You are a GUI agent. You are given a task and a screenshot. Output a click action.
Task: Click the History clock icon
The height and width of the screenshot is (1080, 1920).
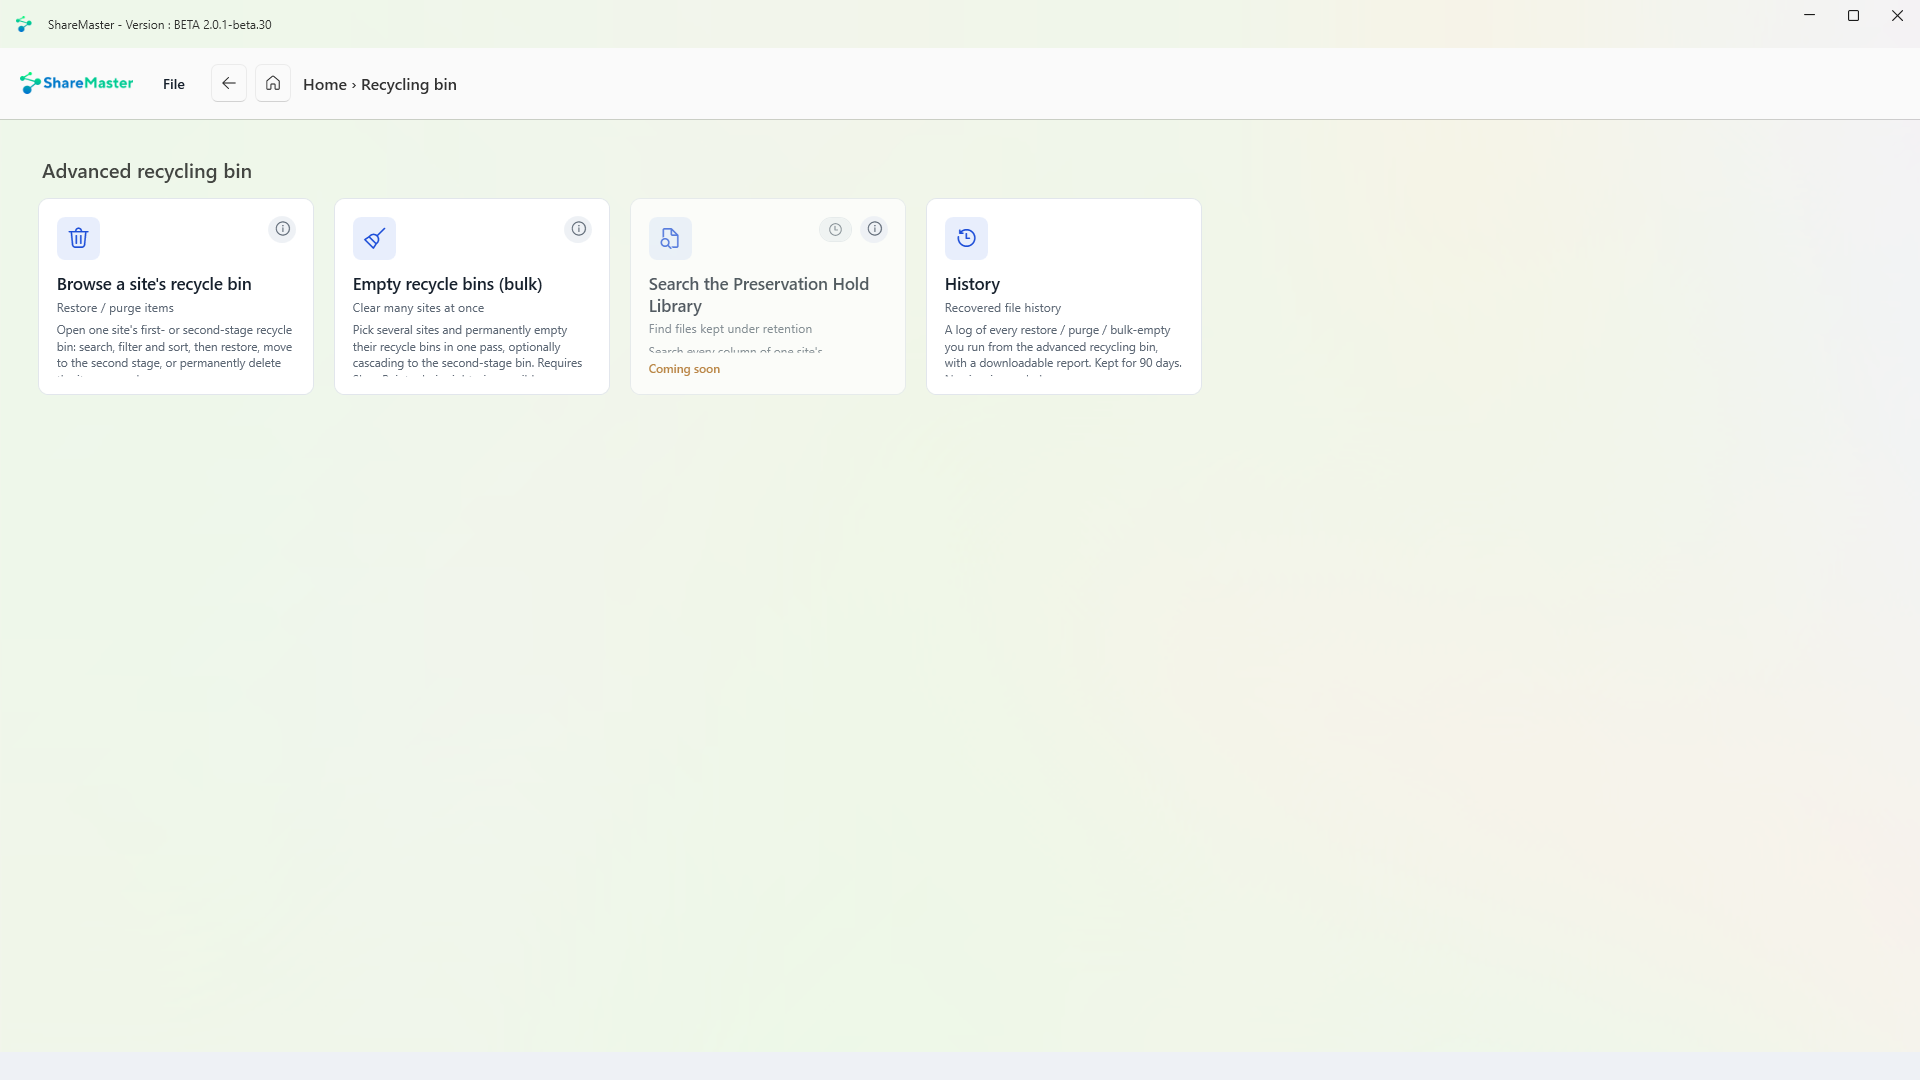click(966, 238)
